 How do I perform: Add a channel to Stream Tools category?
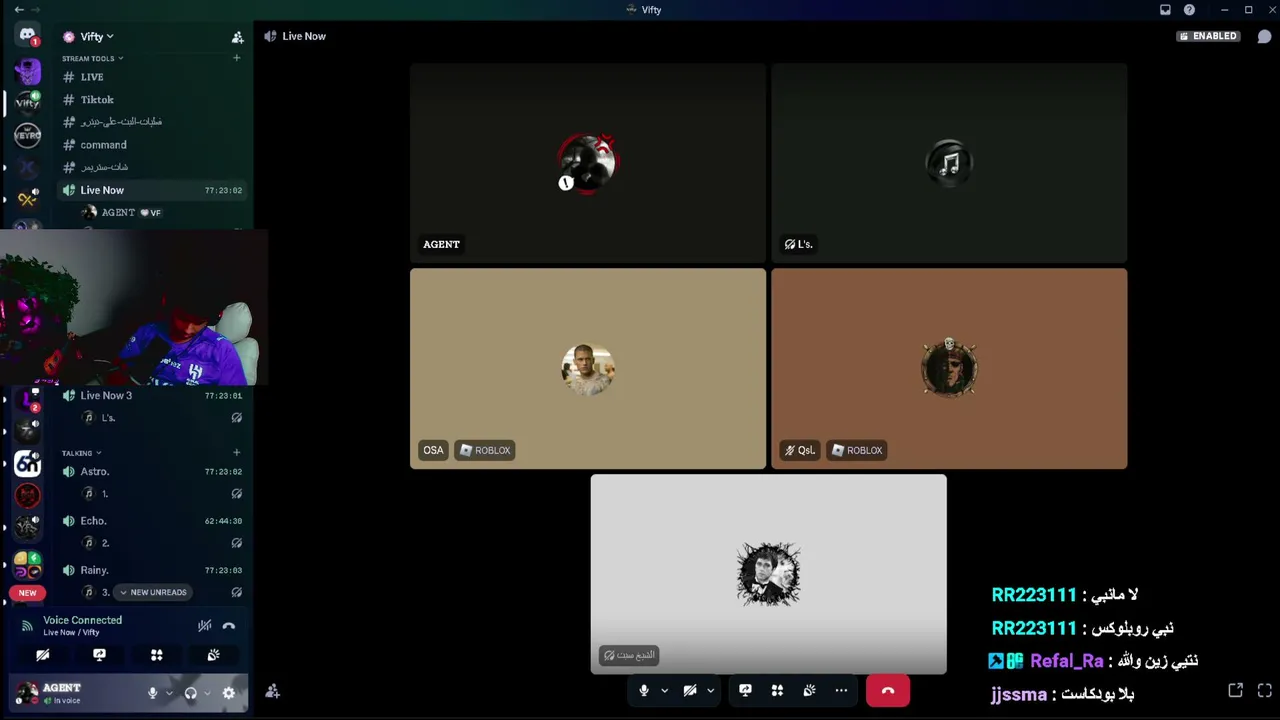pos(237,58)
